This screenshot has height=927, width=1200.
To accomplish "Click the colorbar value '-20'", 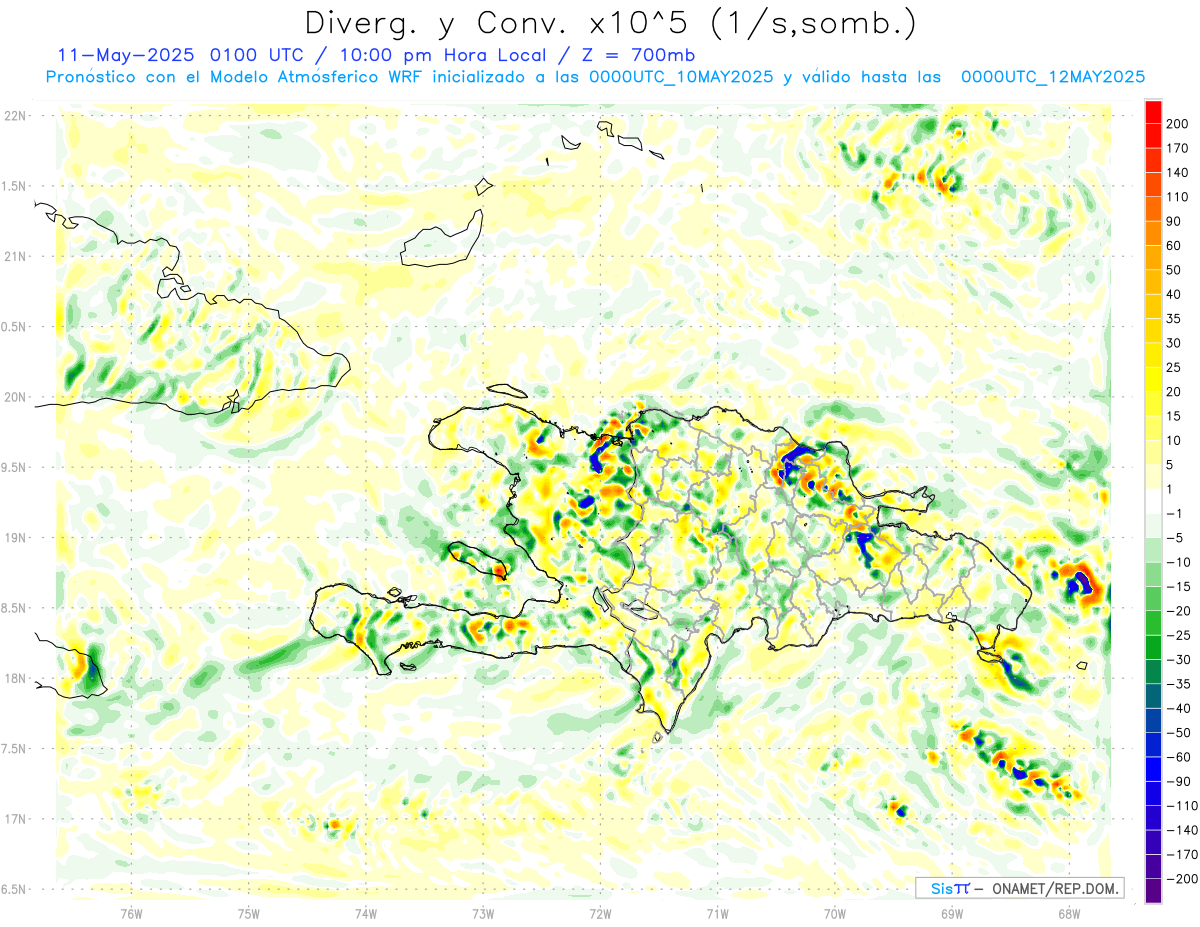I will tap(1179, 612).
